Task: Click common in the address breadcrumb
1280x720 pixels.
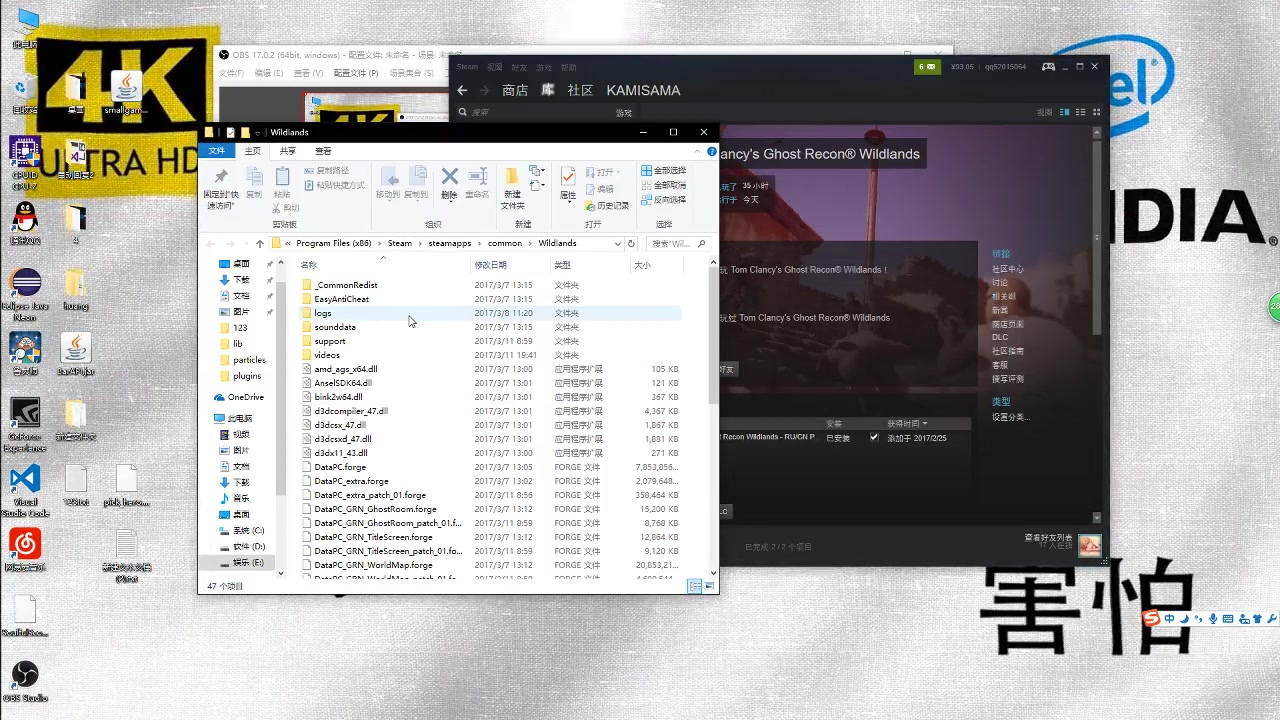Action: click(x=505, y=243)
